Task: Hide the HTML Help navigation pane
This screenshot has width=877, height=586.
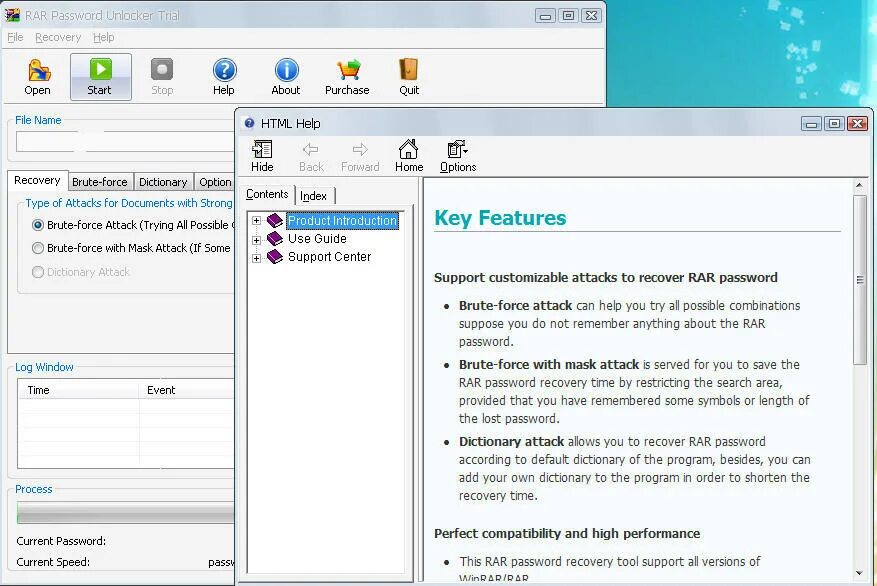Action: [x=262, y=156]
